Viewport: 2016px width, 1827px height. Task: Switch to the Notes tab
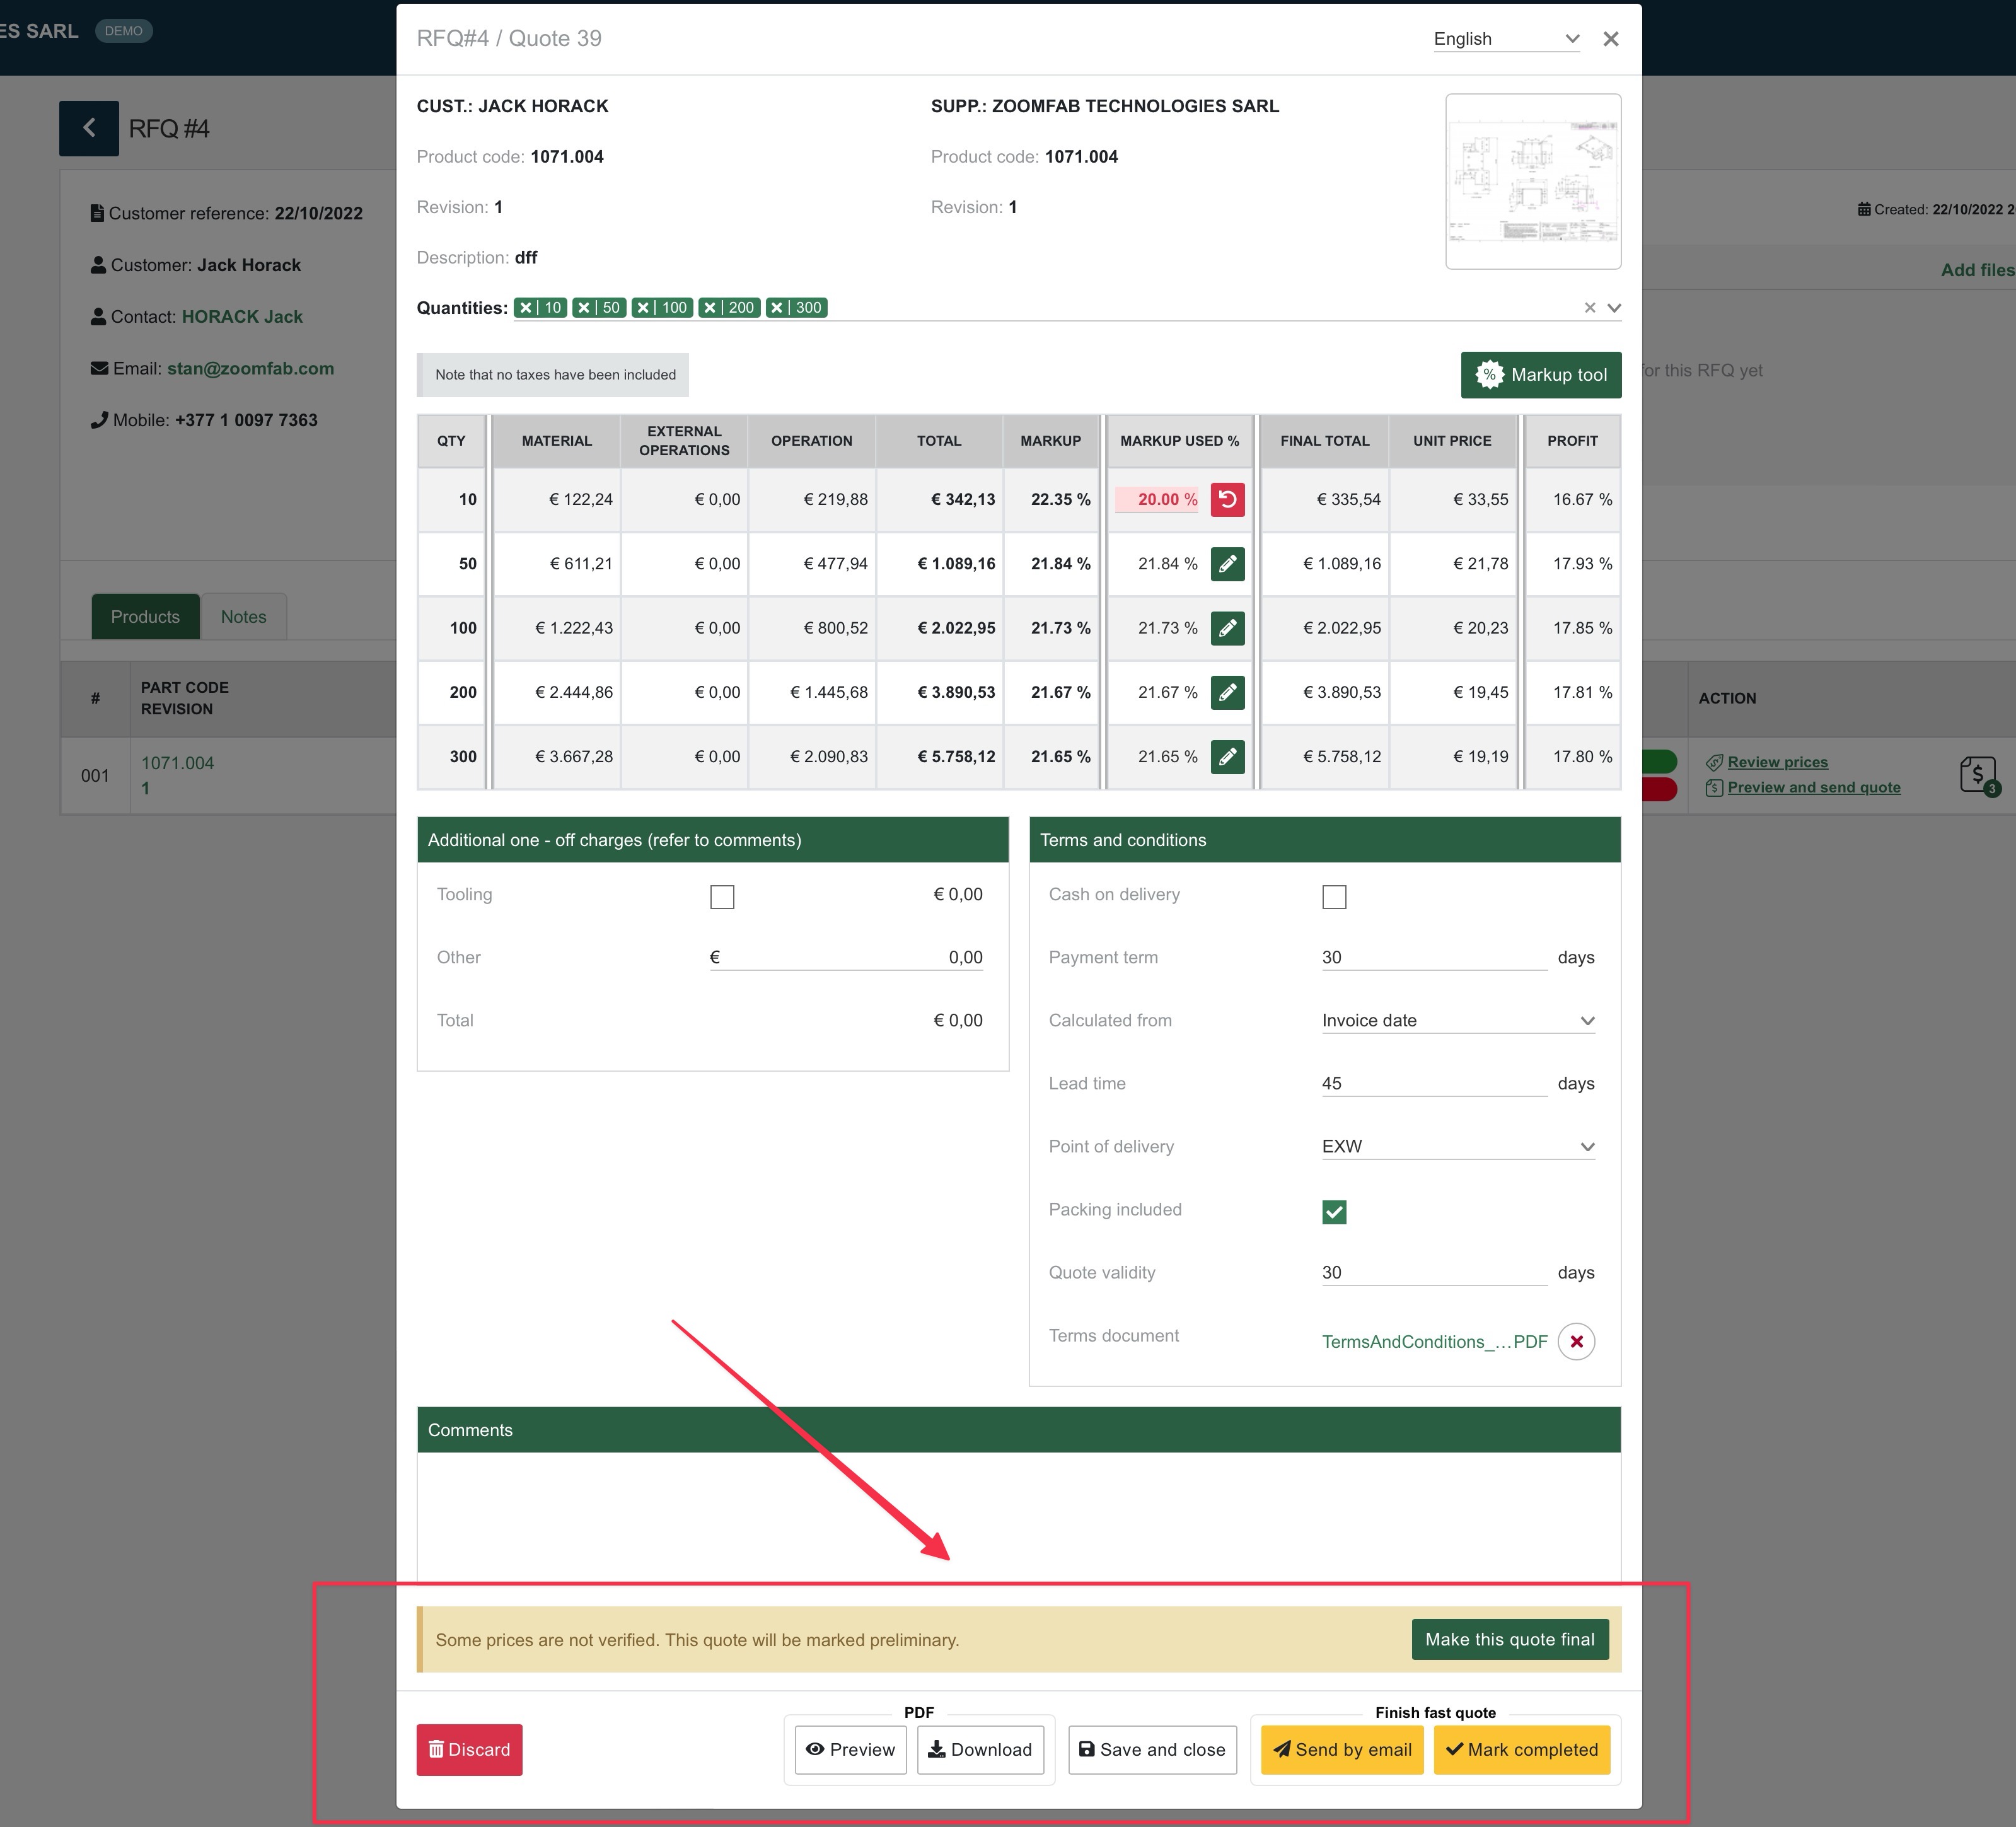pos(243,617)
